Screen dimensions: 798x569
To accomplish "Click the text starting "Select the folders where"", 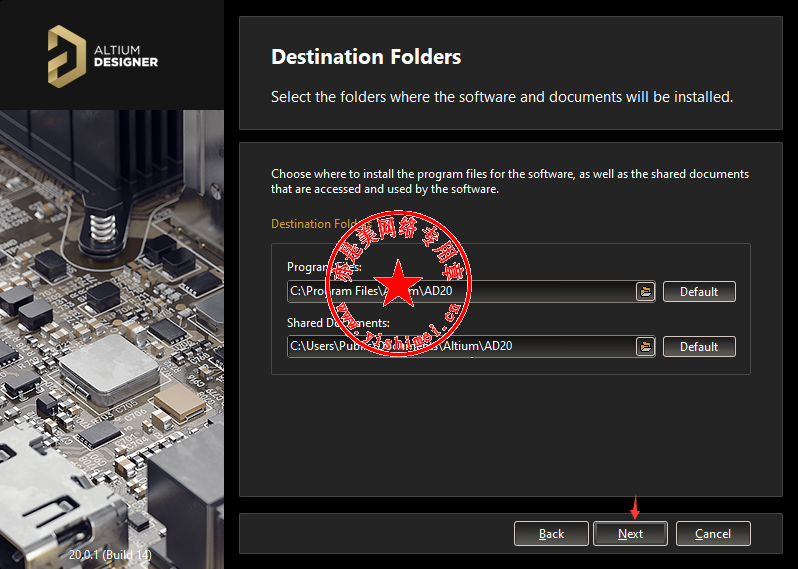I will [502, 97].
